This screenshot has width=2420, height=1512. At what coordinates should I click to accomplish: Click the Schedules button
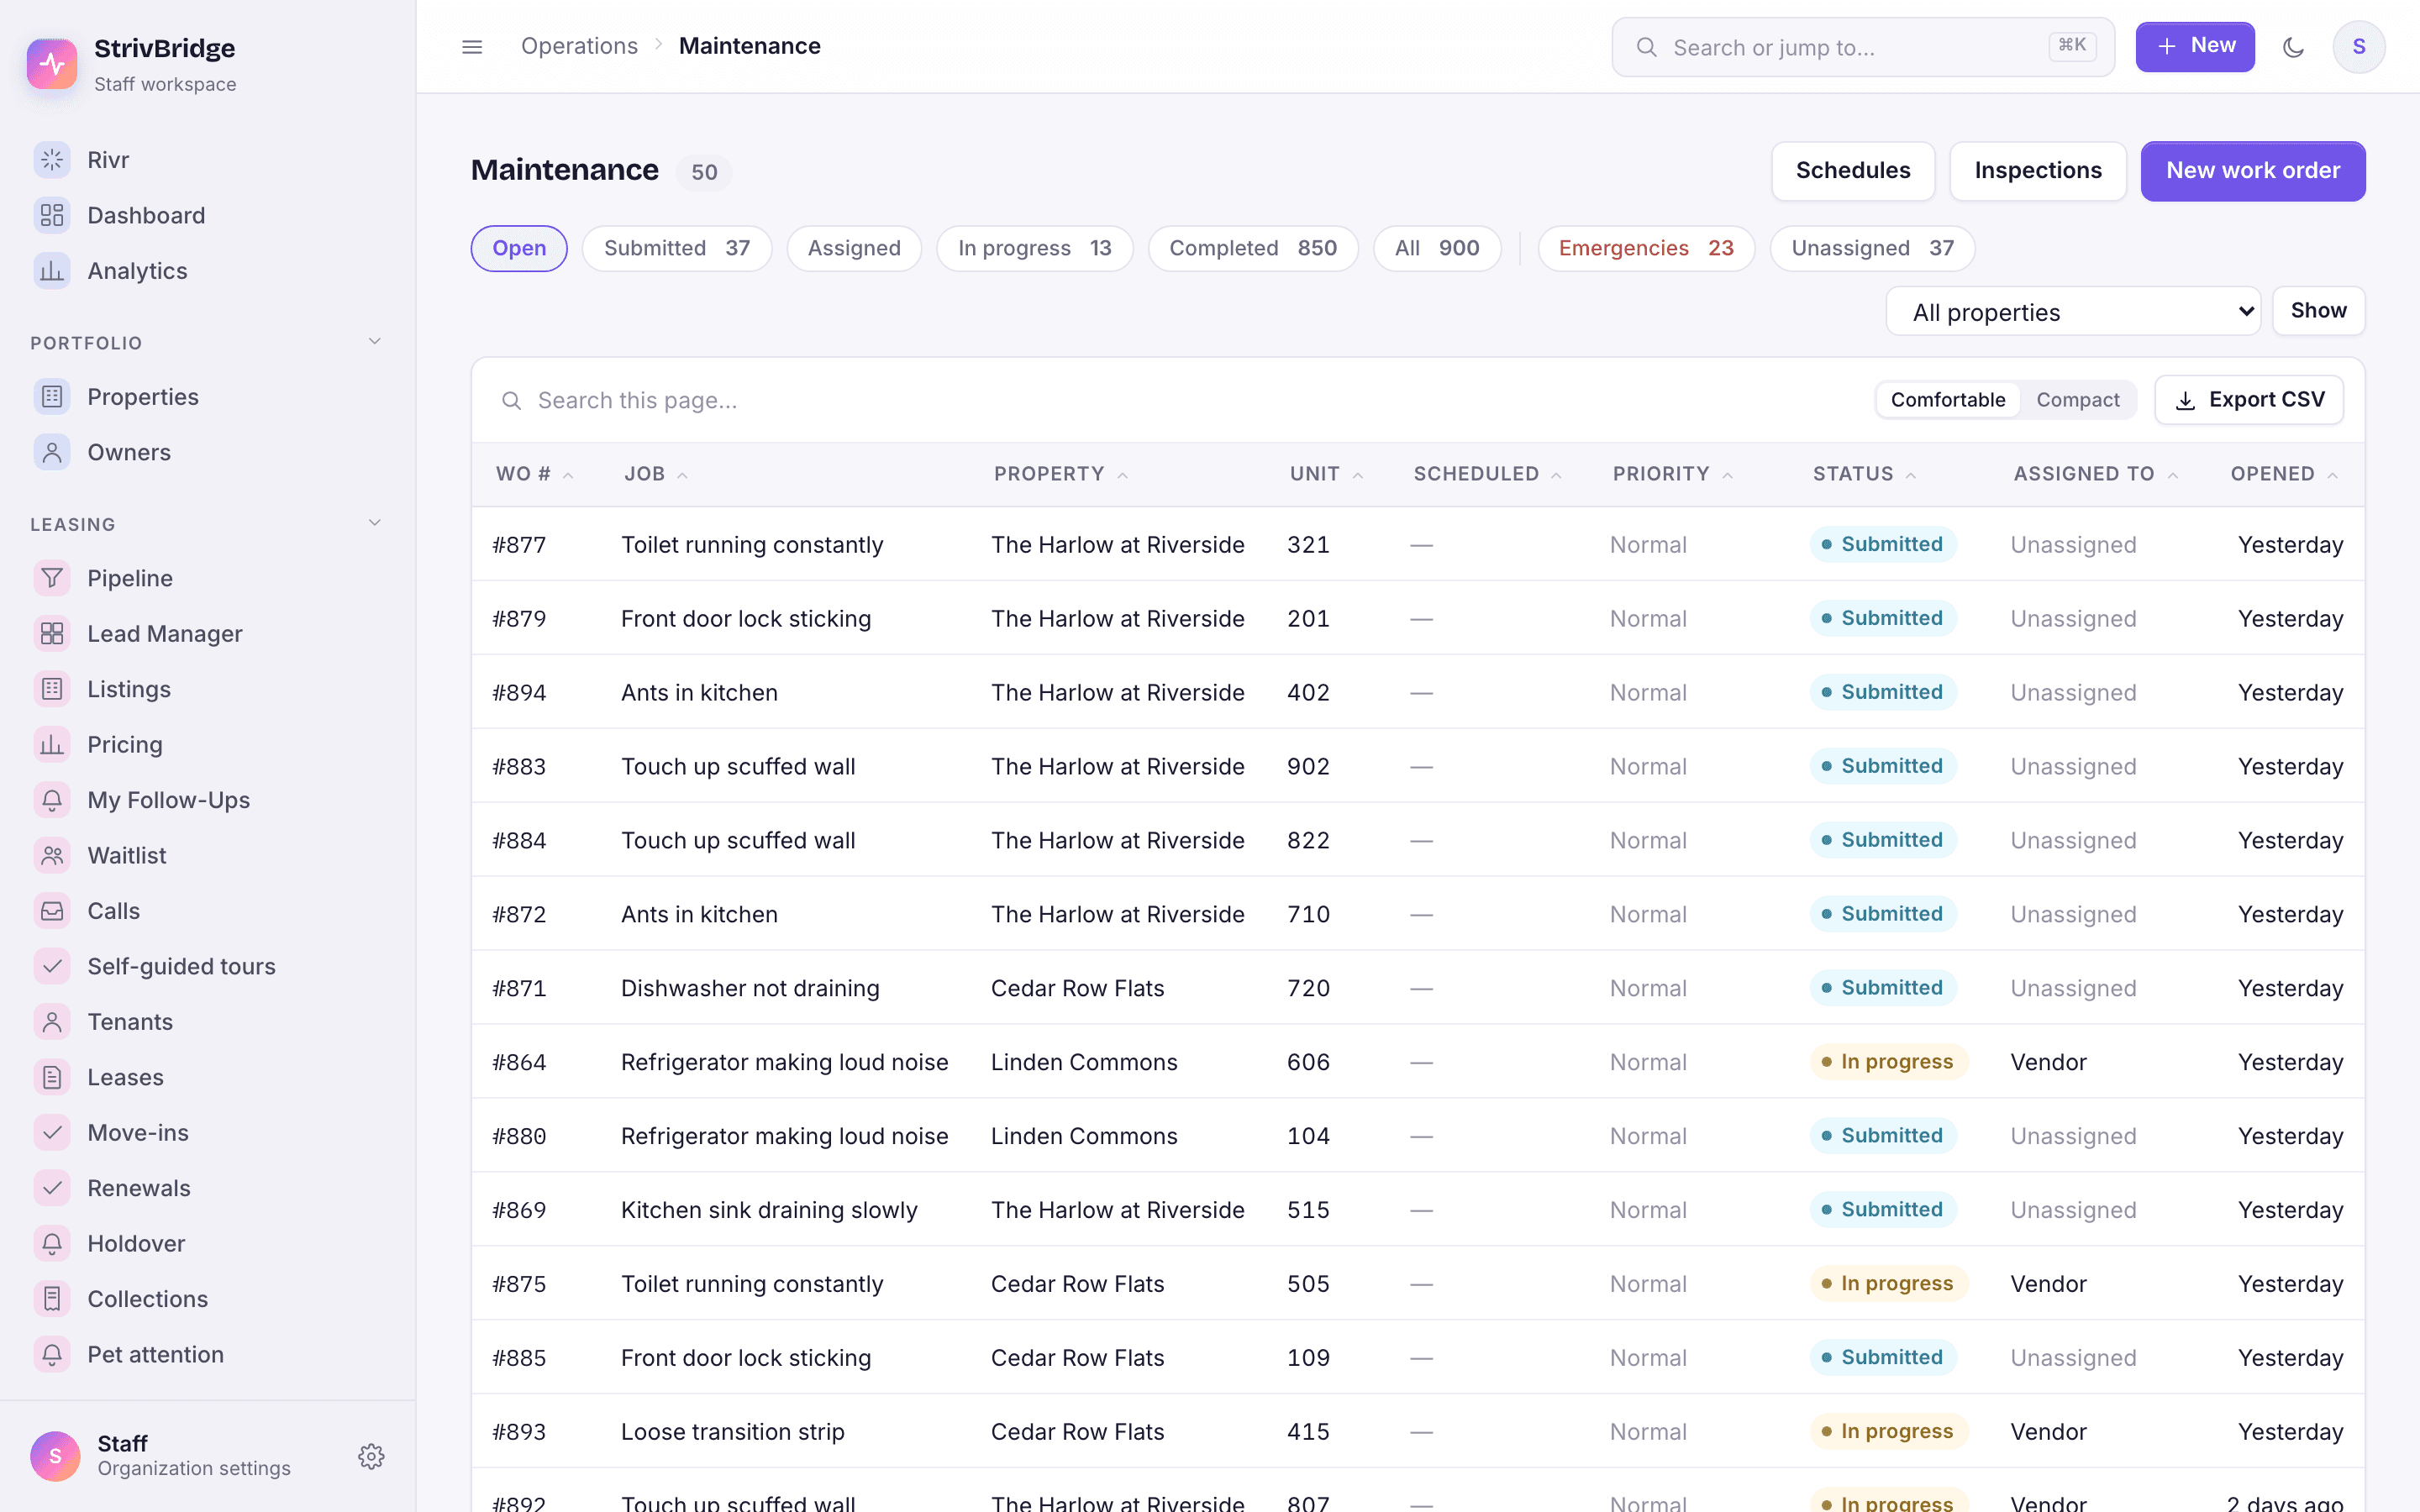(x=1853, y=171)
